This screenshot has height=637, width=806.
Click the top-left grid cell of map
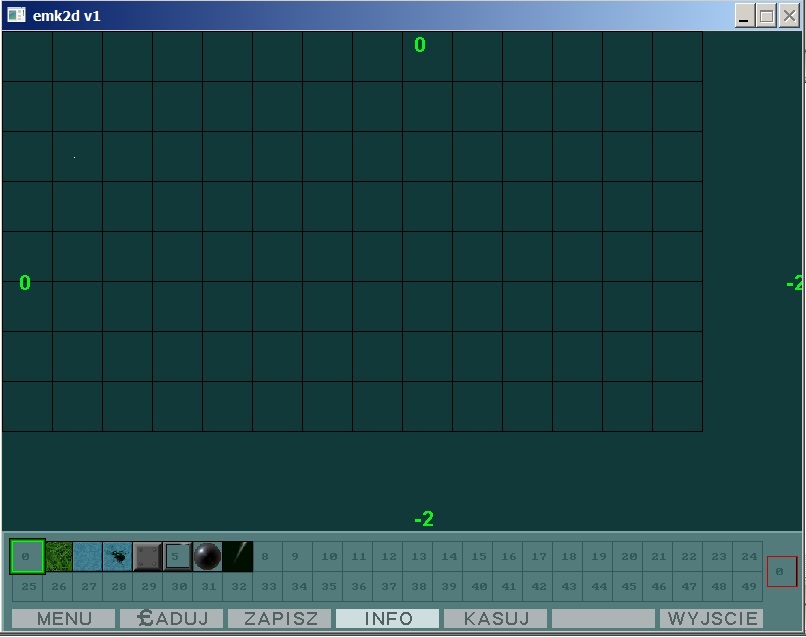(x=27, y=56)
